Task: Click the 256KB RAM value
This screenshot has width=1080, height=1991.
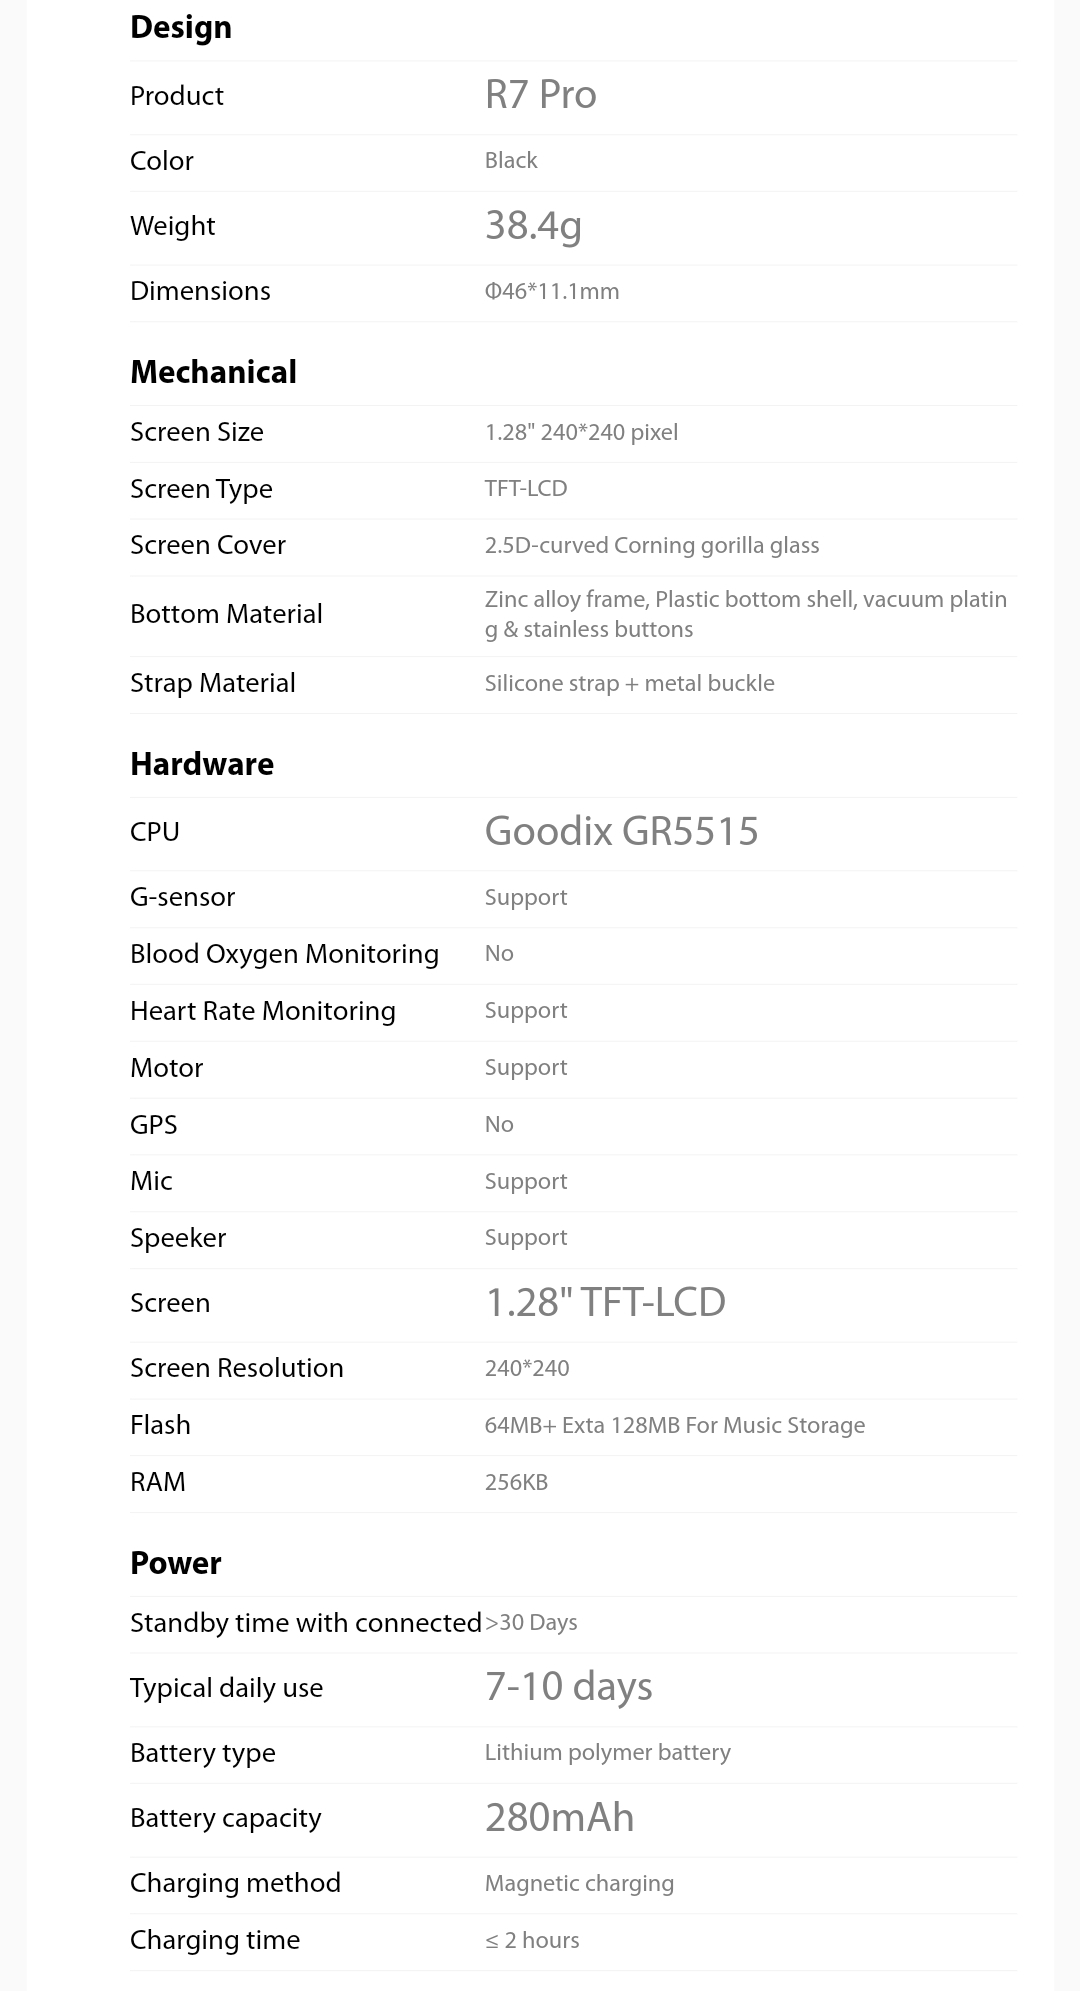Action: [516, 1483]
